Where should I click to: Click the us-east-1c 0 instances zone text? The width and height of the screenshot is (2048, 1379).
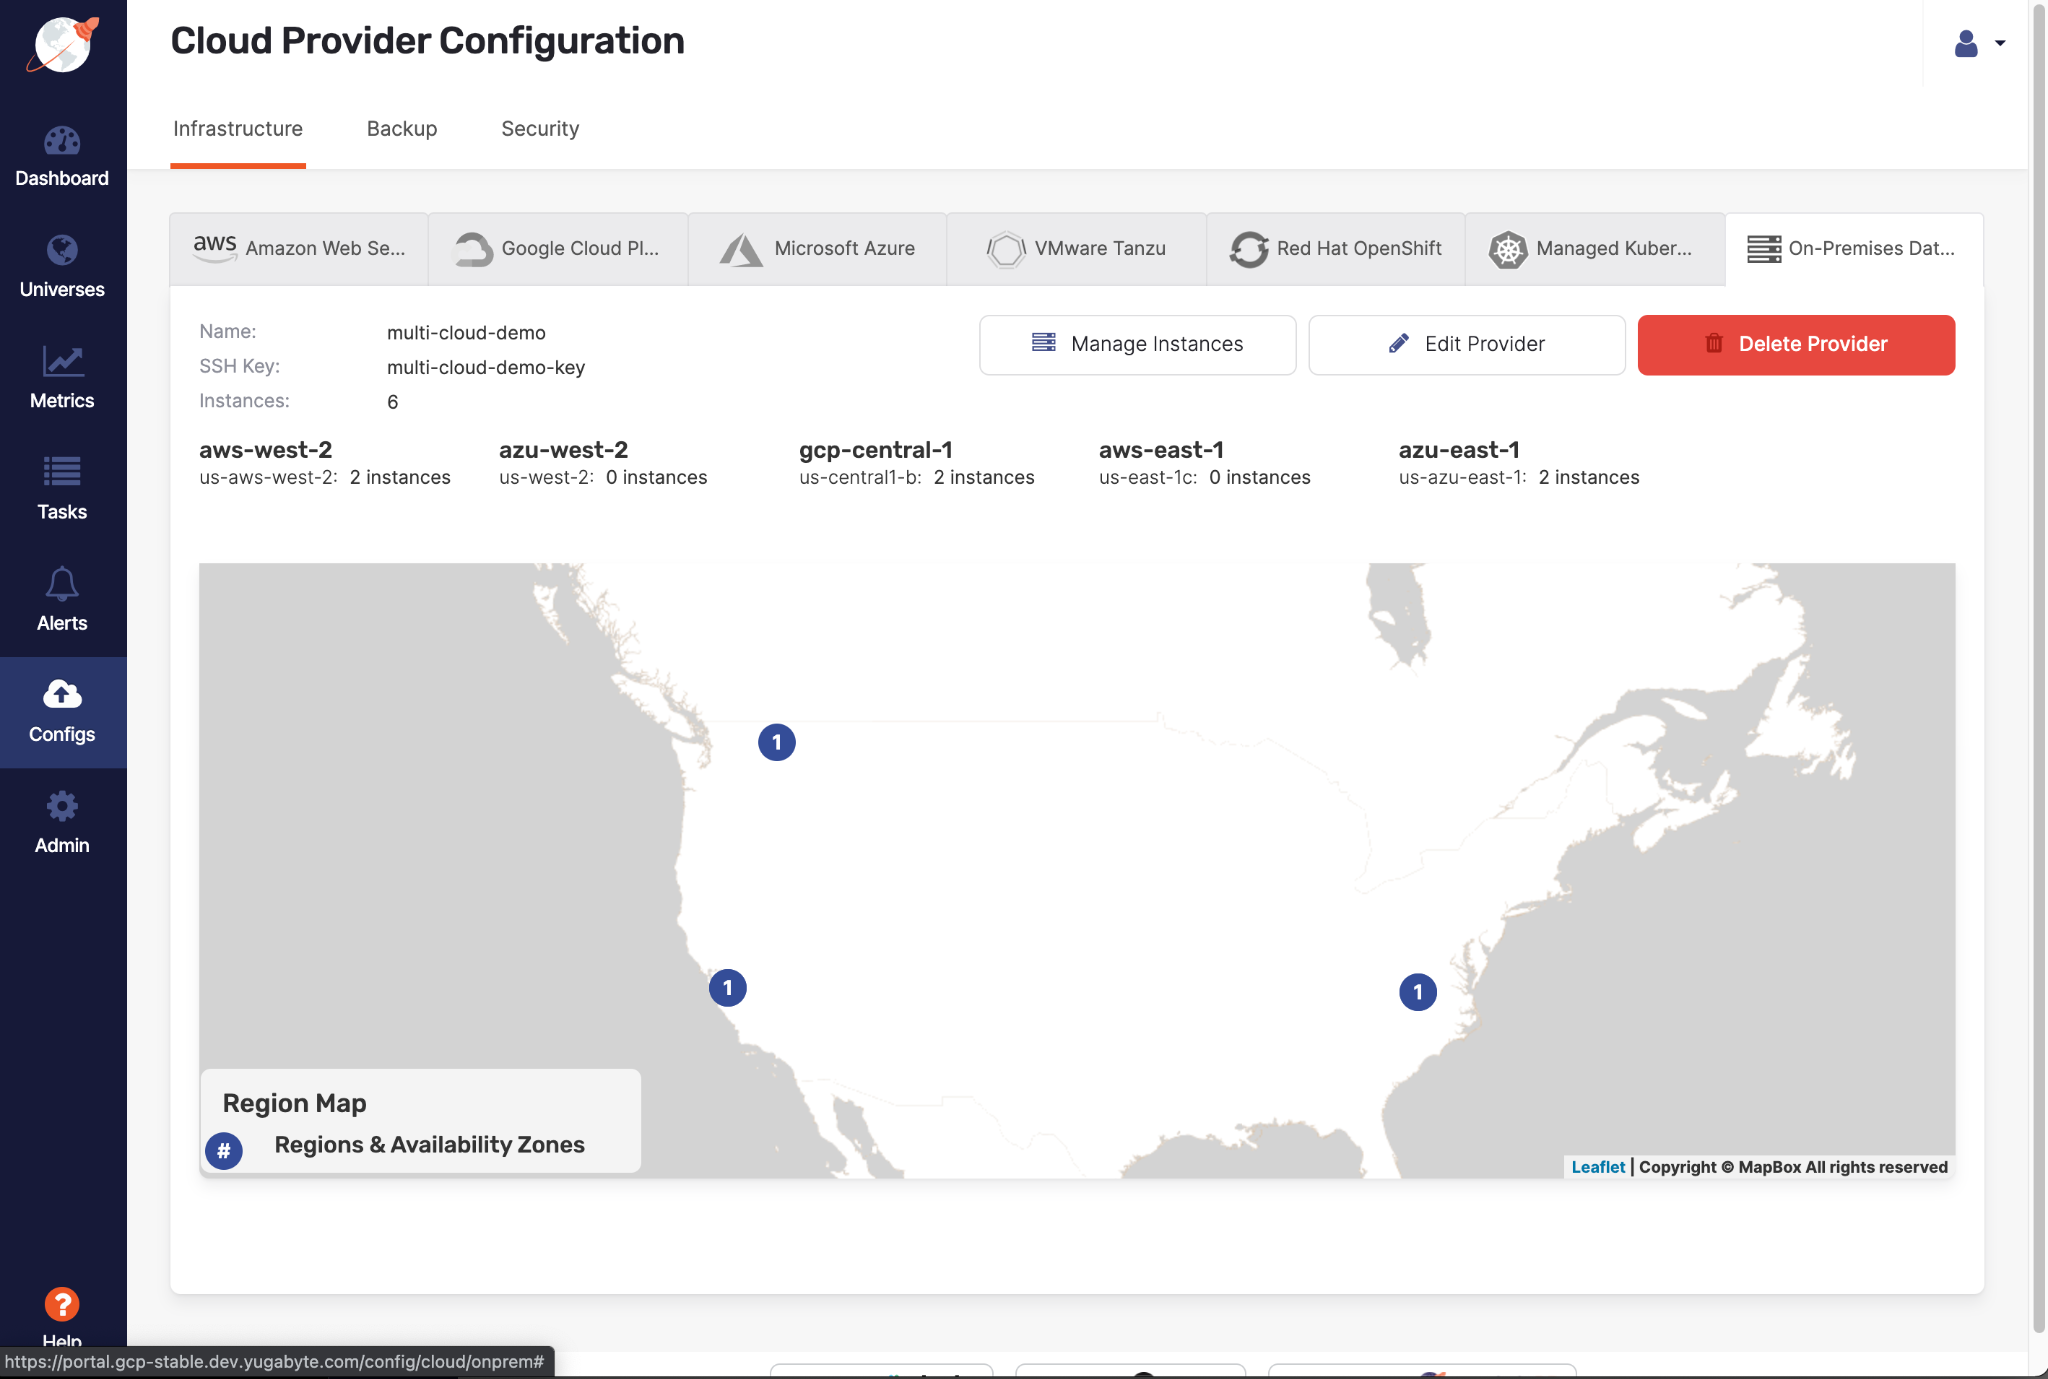(x=1205, y=478)
